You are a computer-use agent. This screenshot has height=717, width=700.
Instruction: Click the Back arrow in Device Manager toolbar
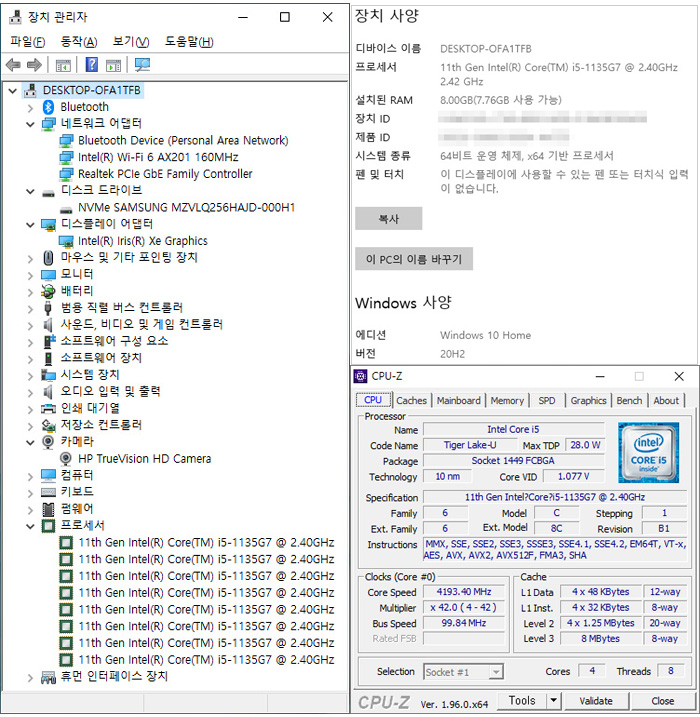coord(13,65)
